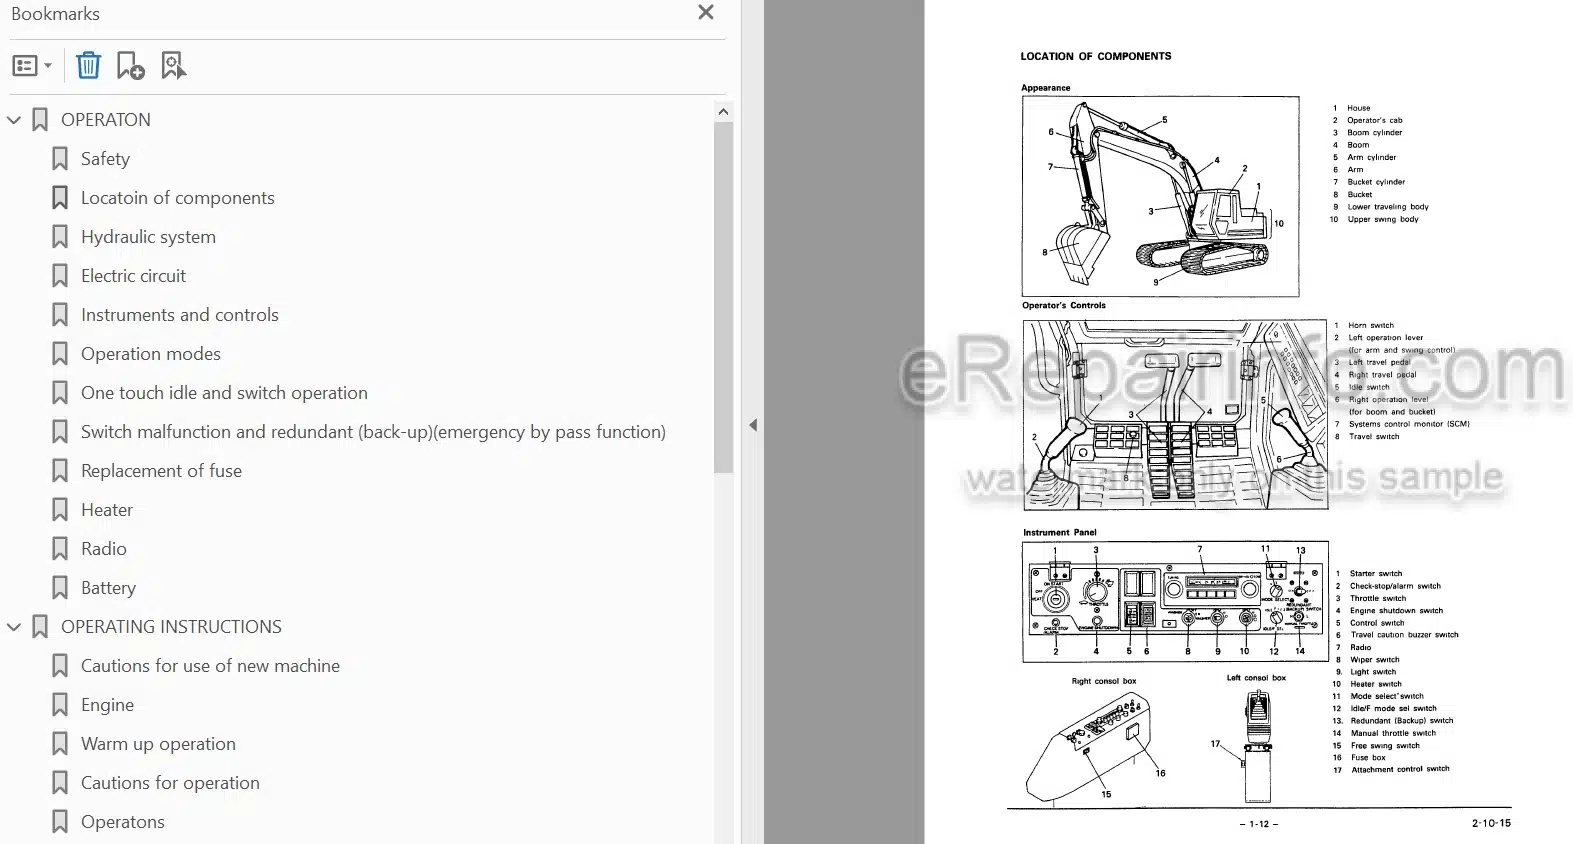Close the Bookmarks panel
The height and width of the screenshot is (844, 1573).
pyautogui.click(x=706, y=12)
